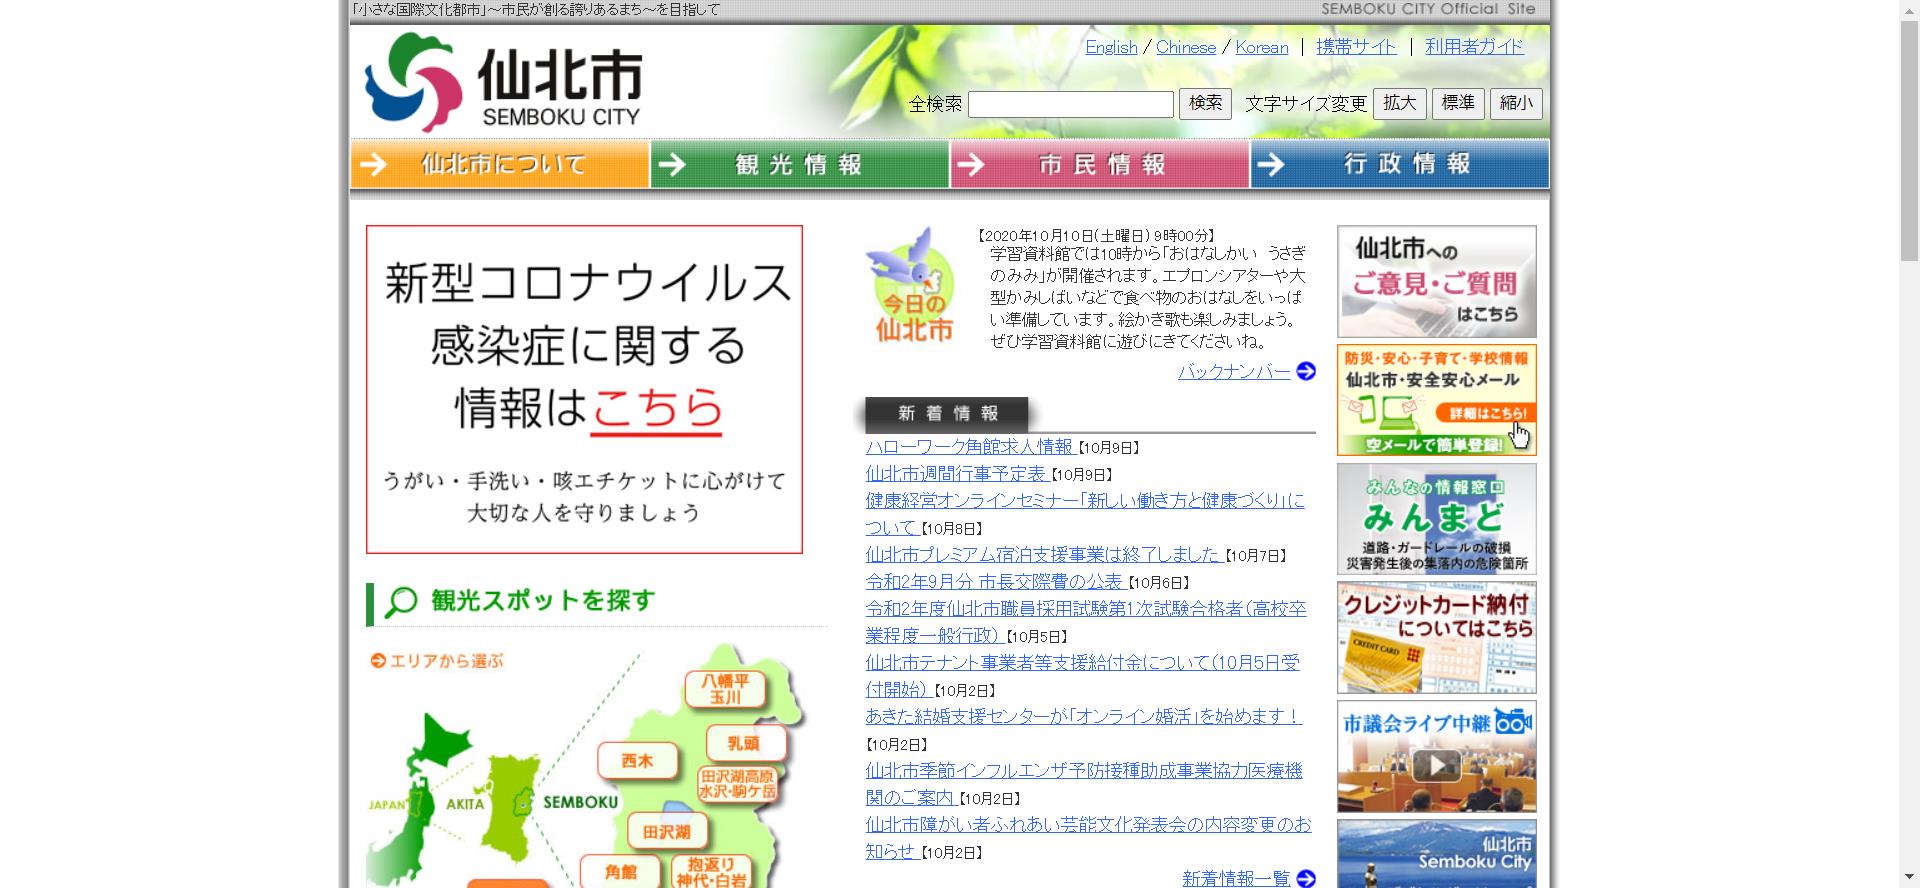This screenshot has height=888, width=1920.
Task: Open the バックナンバー link
Action: pos(1234,372)
